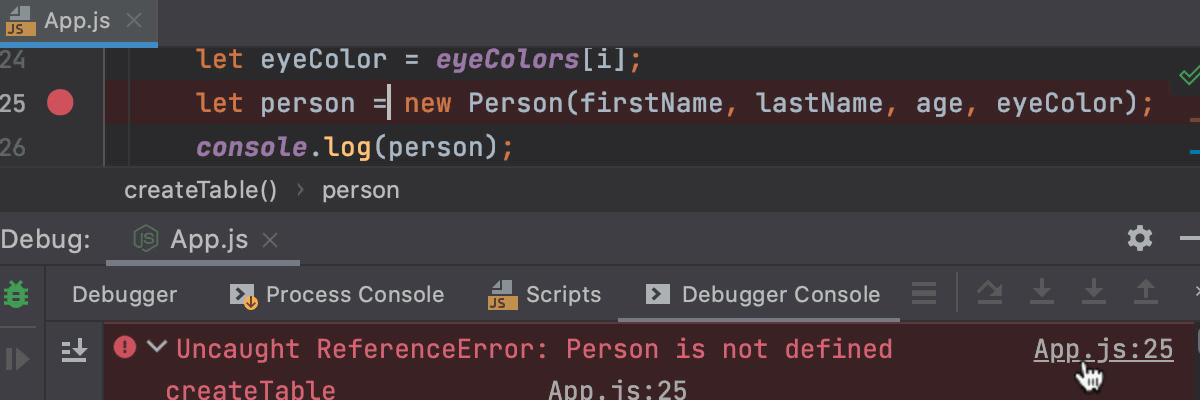Switch to the Debugger tab

[125, 295]
